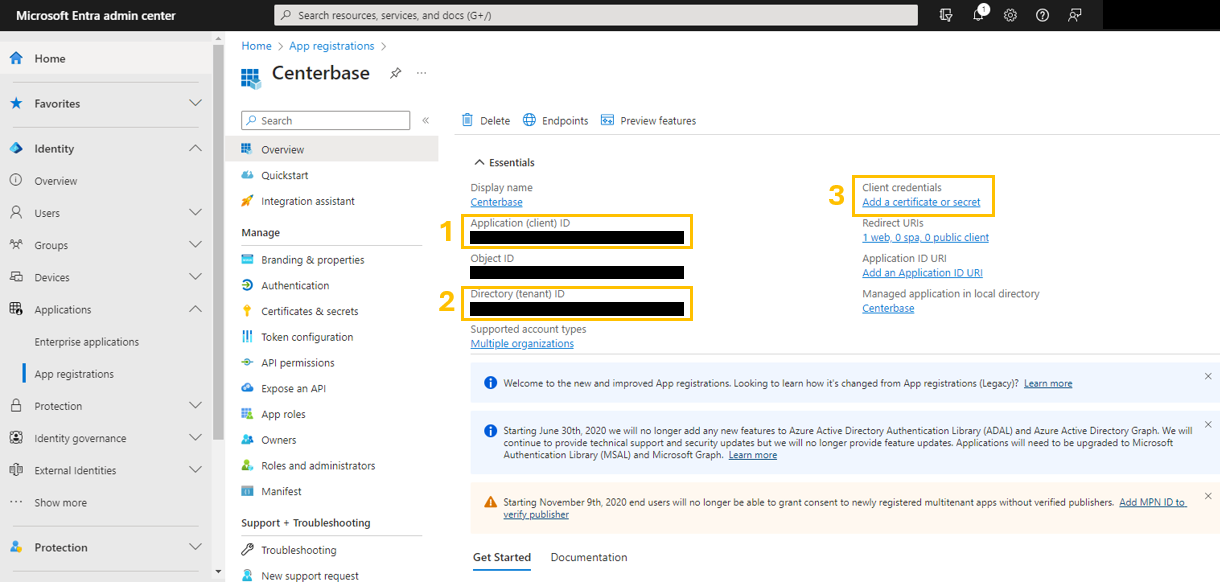This screenshot has width=1220, height=582.
Task: Open the notifications bell icon
Action: [x=979, y=15]
